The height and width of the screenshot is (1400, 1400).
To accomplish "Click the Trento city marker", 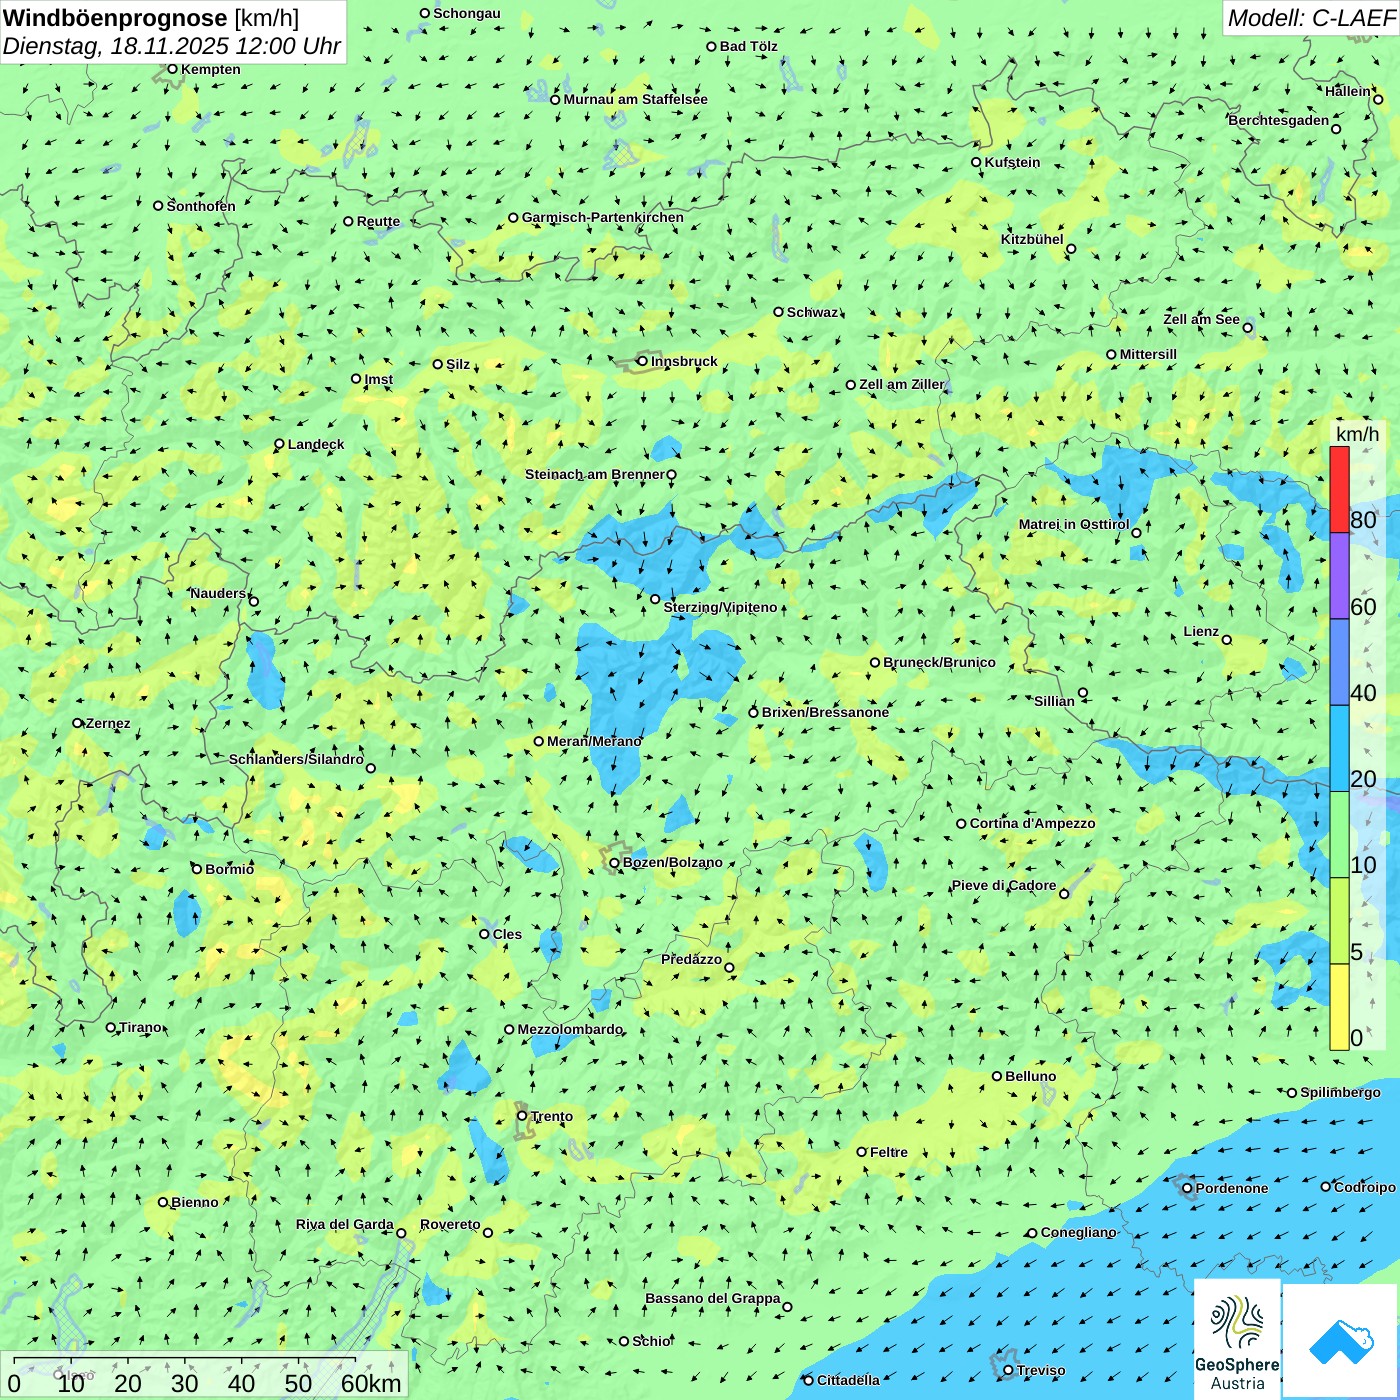I will (x=522, y=1116).
